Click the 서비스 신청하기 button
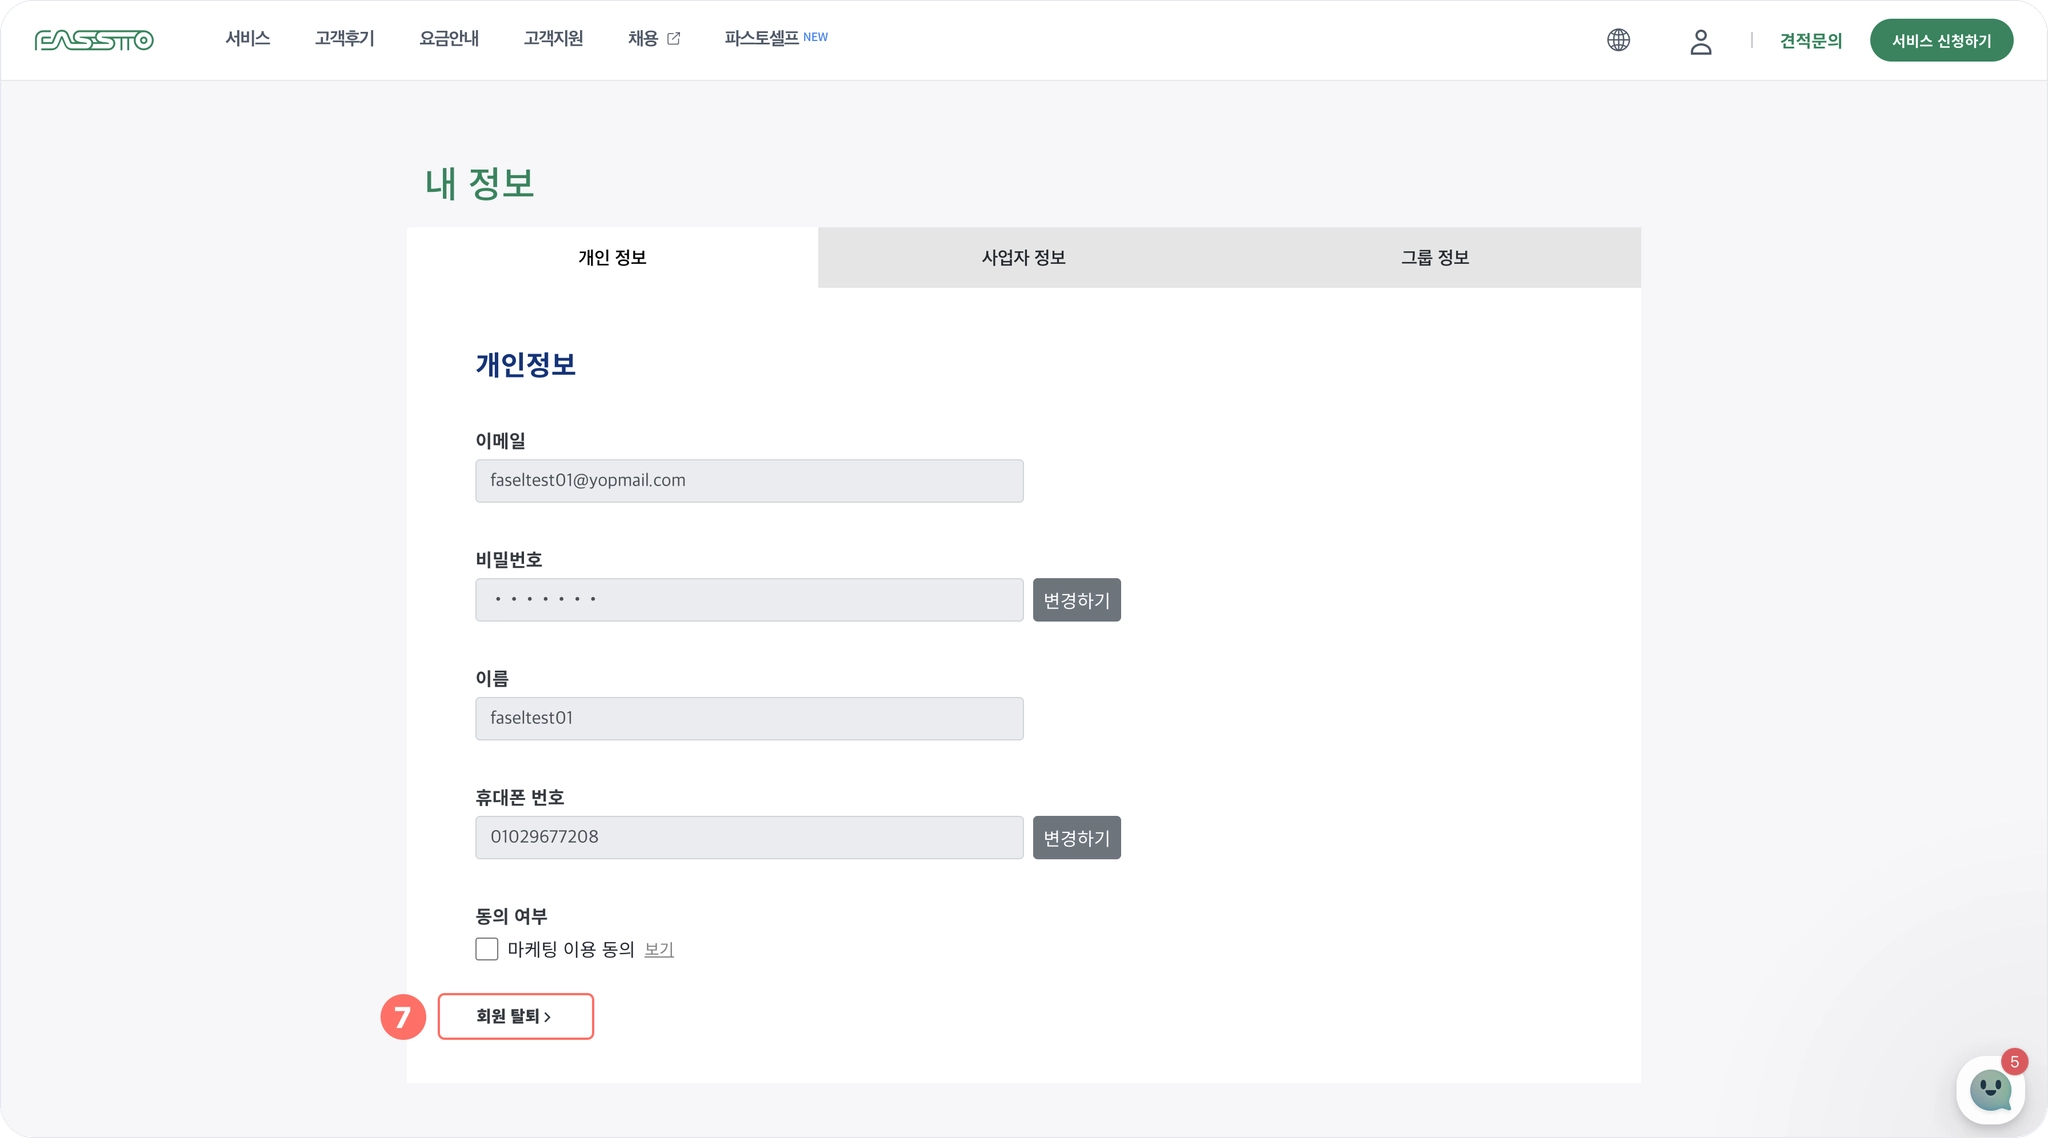Image resolution: width=2048 pixels, height=1138 pixels. click(x=1941, y=41)
